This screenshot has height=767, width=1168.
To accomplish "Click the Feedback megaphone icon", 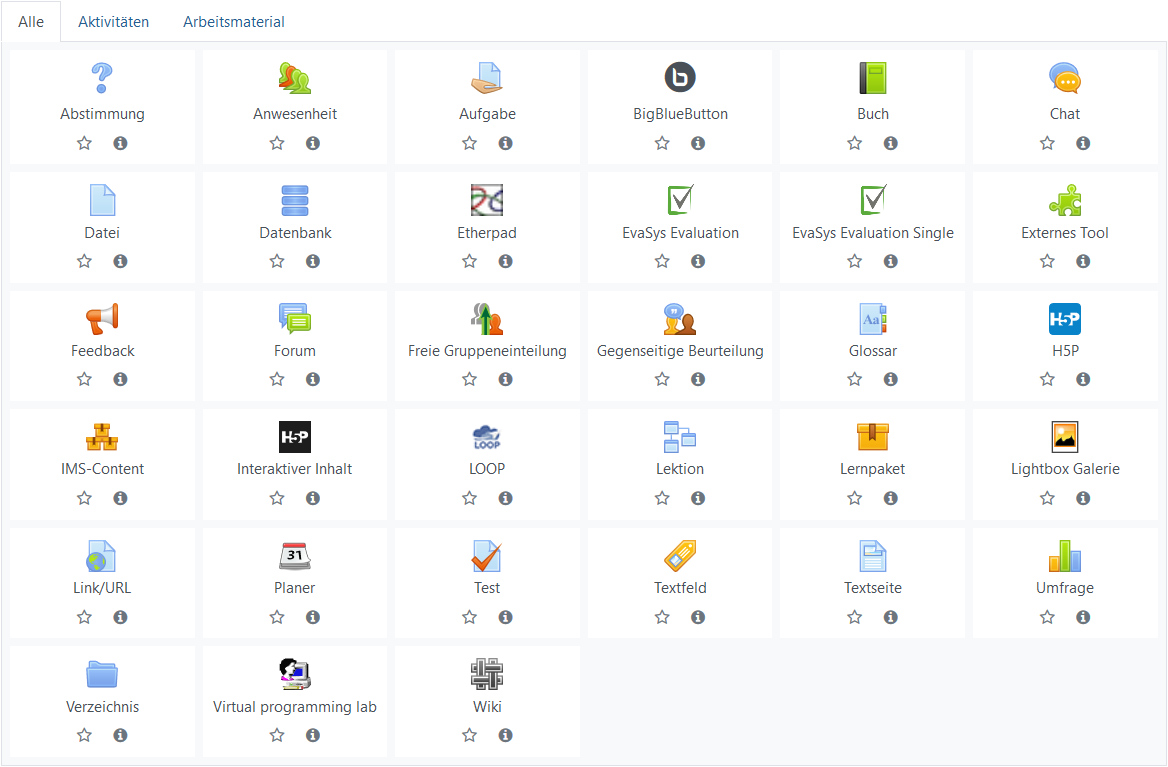I will click(102, 319).
